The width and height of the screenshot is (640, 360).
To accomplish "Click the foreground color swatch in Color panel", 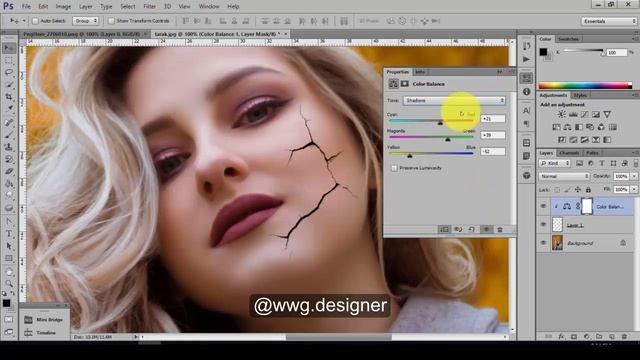I will [543, 52].
